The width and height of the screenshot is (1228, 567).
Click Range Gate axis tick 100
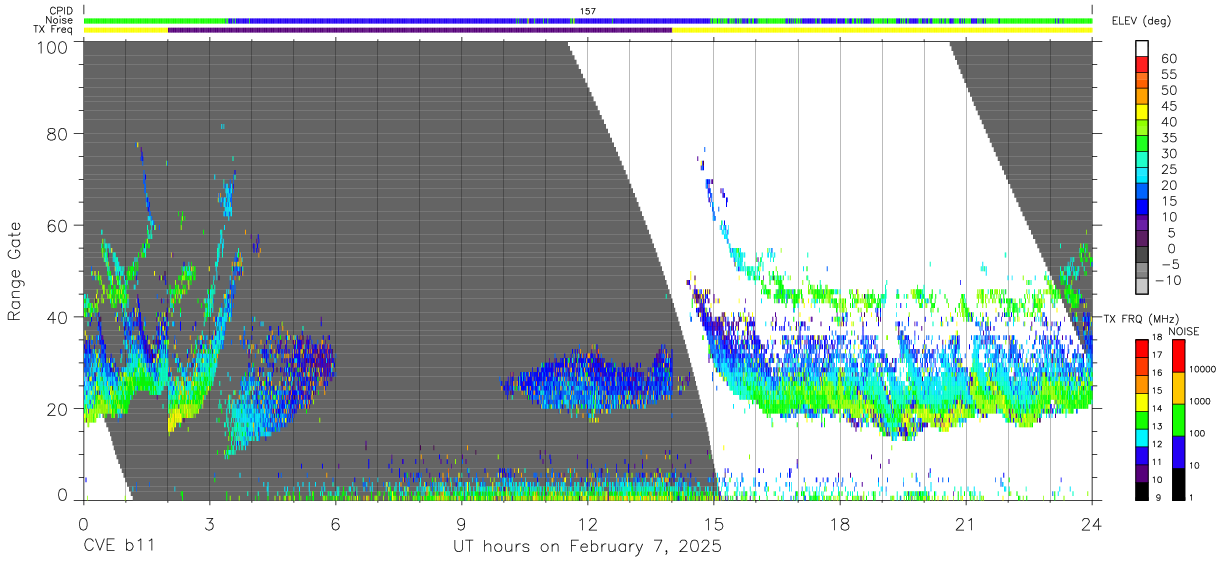55,46
